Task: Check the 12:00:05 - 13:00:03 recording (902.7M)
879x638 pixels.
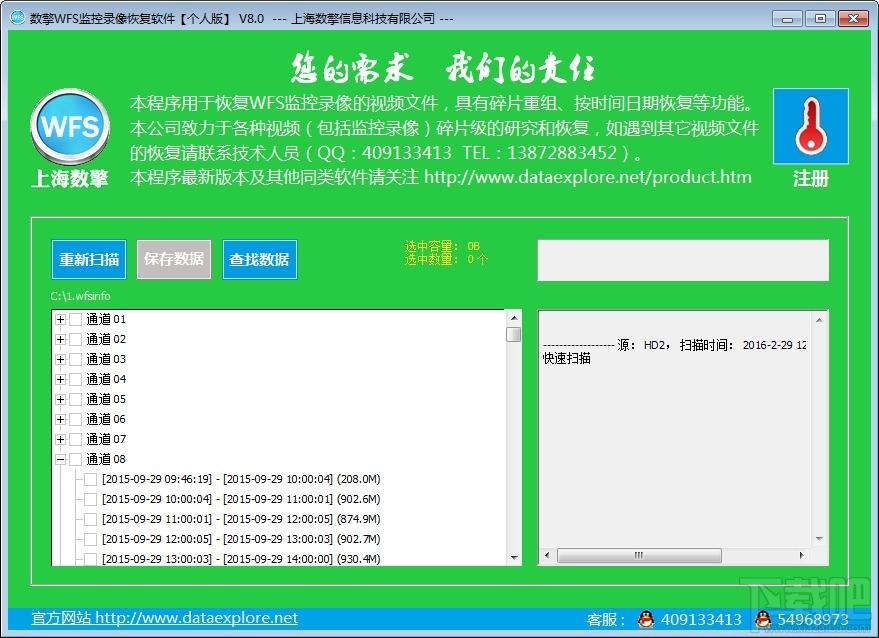Action: (90, 539)
